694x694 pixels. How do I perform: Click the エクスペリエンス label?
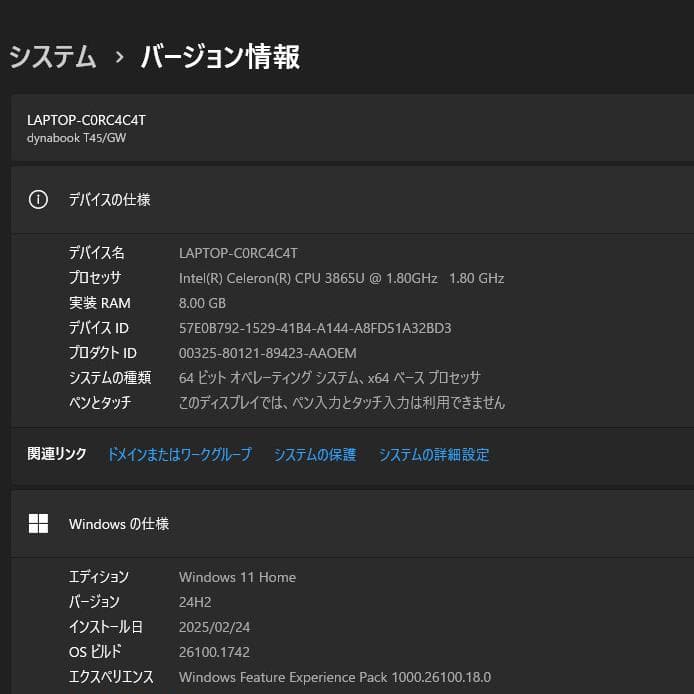point(111,676)
